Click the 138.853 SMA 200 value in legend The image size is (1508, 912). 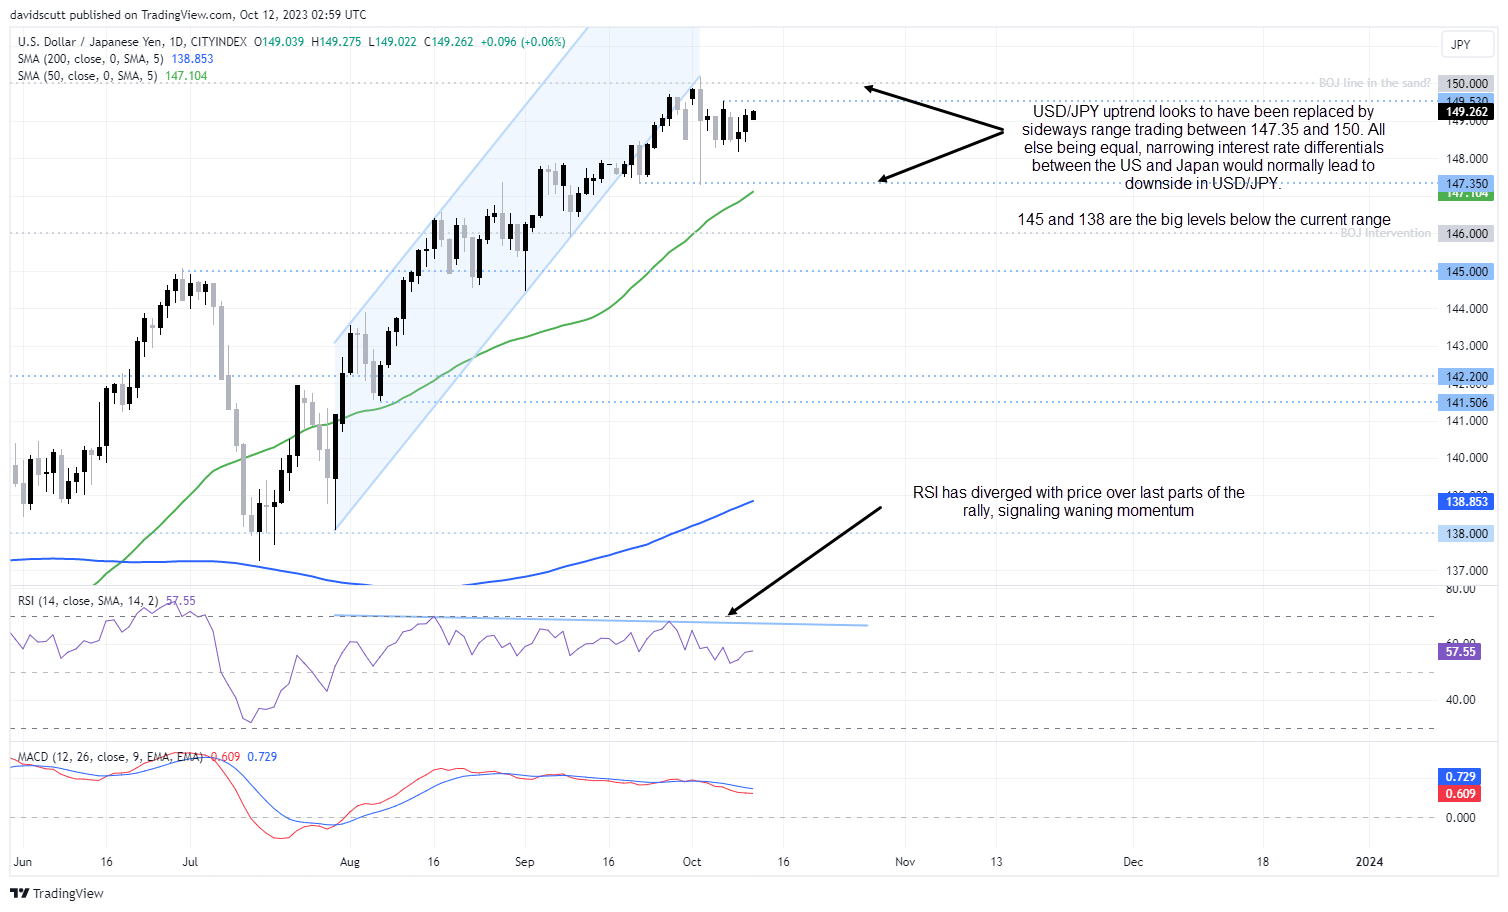tap(192, 59)
